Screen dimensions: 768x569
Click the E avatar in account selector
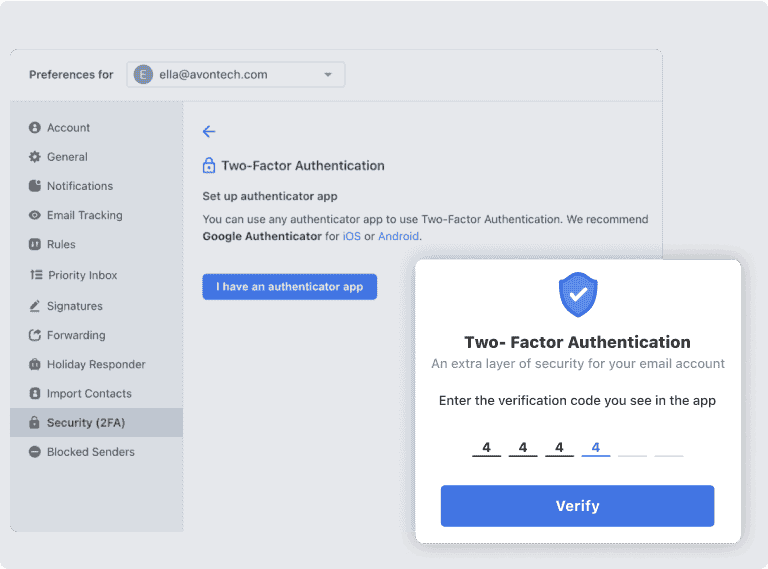144,74
